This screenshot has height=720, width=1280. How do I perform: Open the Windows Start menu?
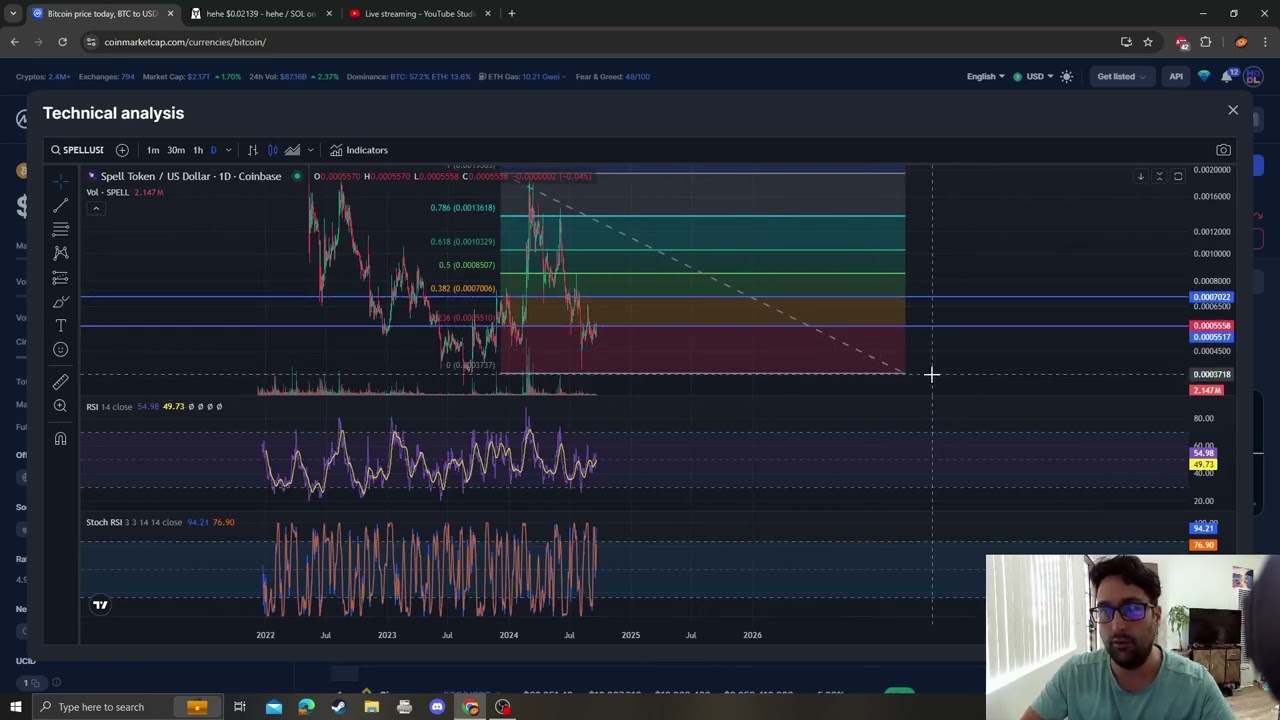tap(16, 707)
